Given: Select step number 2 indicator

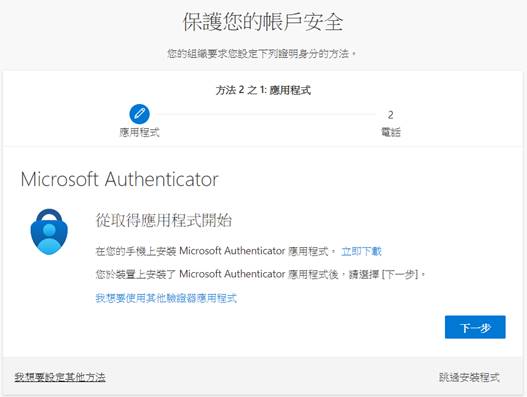Looking at the screenshot, I should pos(390,115).
